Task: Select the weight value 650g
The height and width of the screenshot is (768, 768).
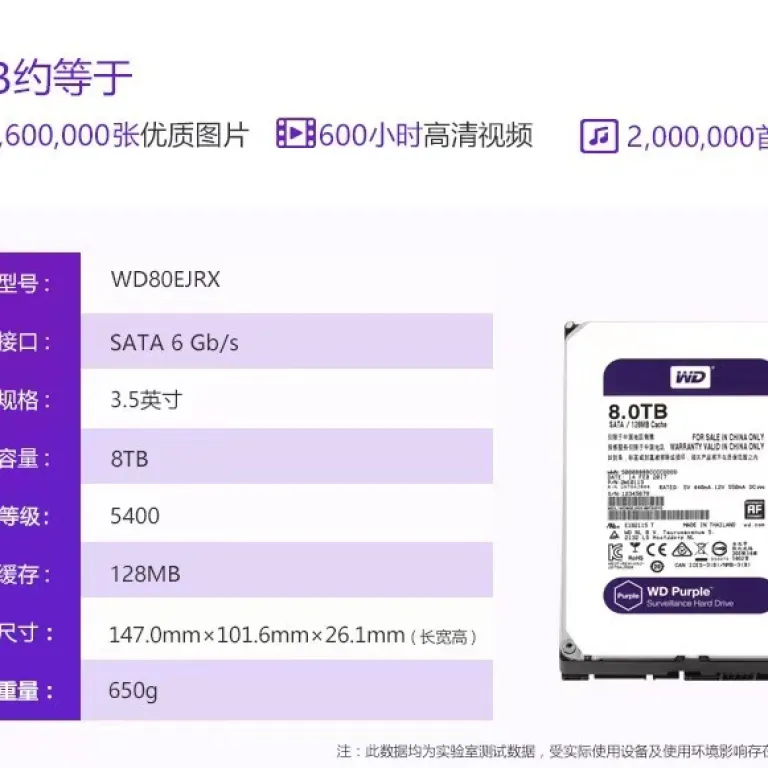Action: (x=133, y=691)
